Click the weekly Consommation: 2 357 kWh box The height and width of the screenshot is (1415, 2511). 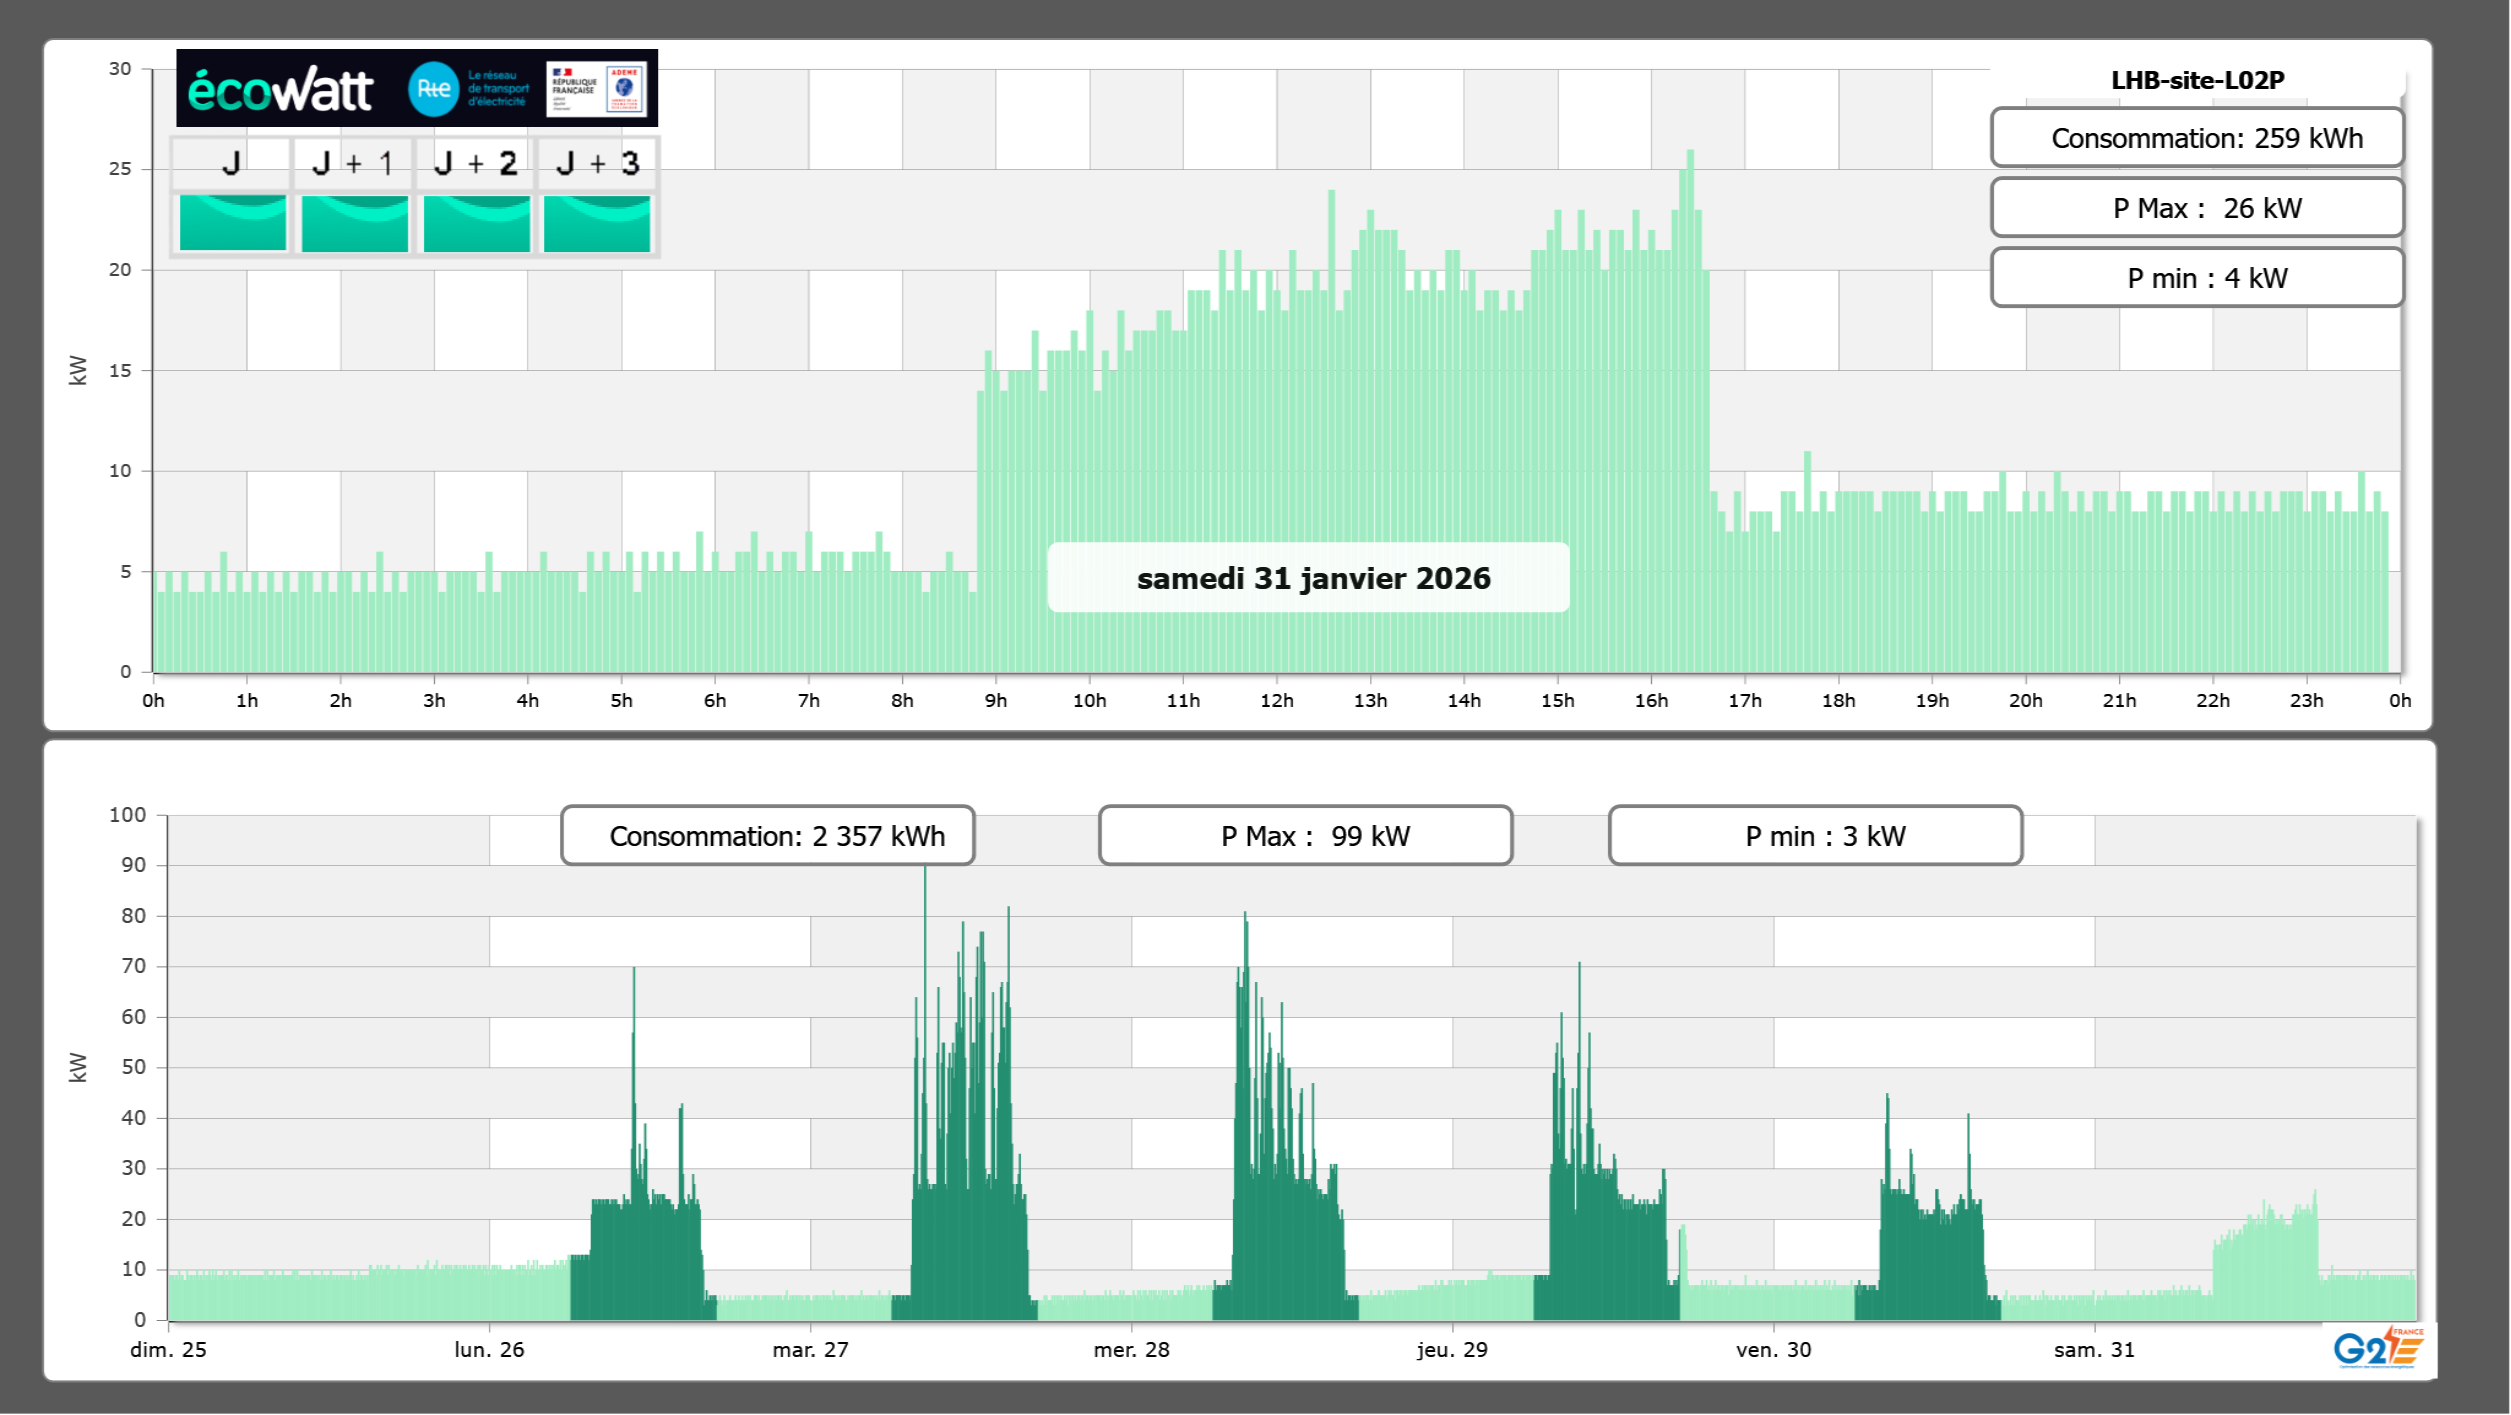pyautogui.click(x=768, y=836)
